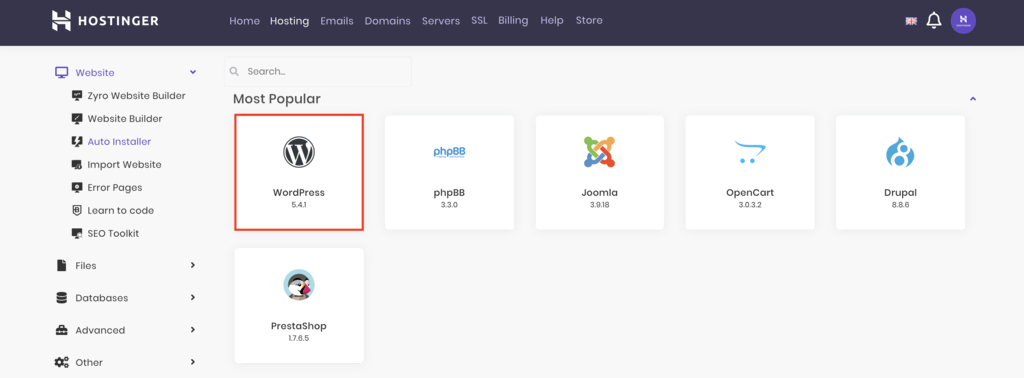This screenshot has width=1024, height=378.
Task: Expand the Advanced section arrow
Action: pos(193,330)
